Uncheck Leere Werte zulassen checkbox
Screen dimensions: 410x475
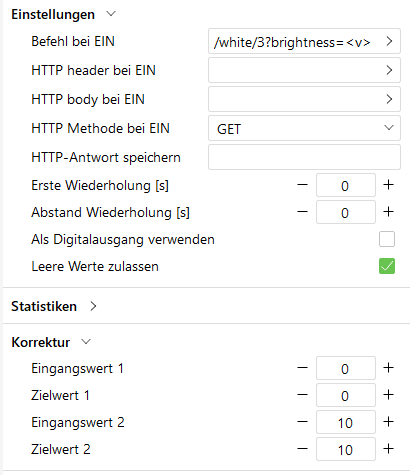[x=387, y=266]
